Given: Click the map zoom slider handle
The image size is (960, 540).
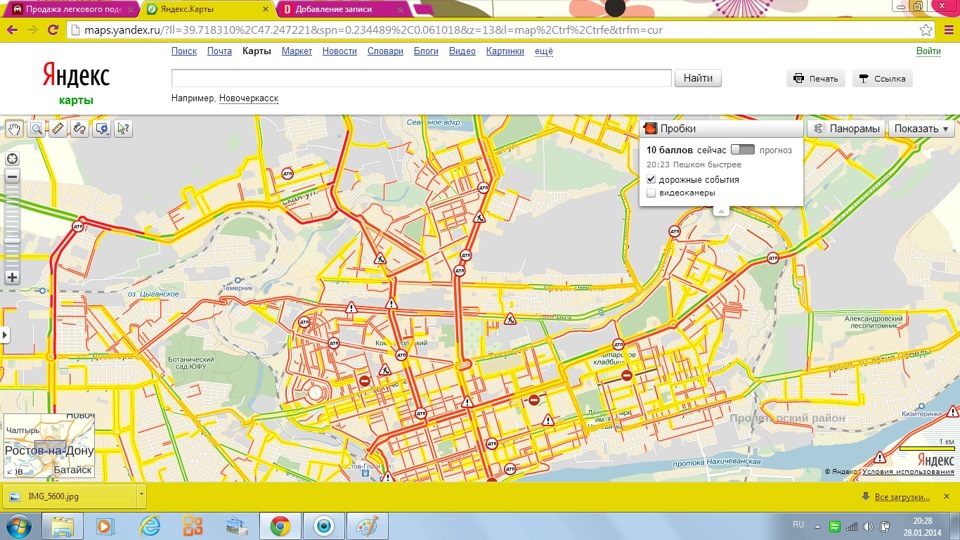Looking at the screenshot, I should coord(12,240).
